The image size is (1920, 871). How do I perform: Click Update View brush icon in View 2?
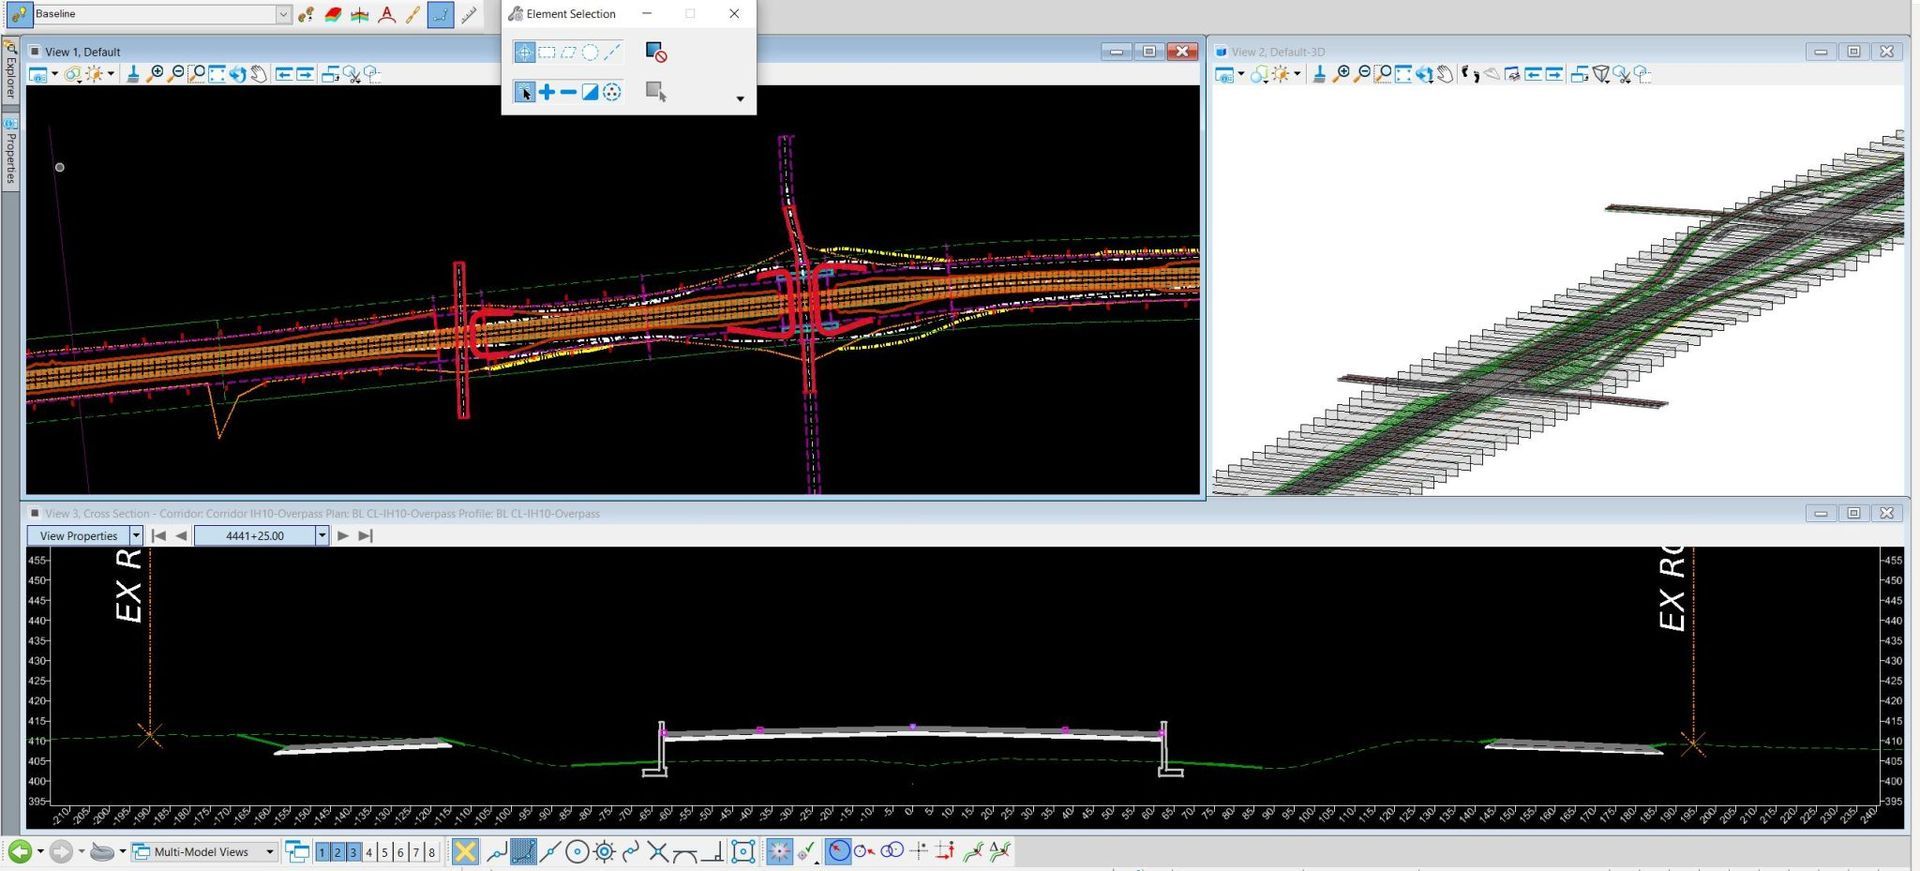coord(1319,74)
